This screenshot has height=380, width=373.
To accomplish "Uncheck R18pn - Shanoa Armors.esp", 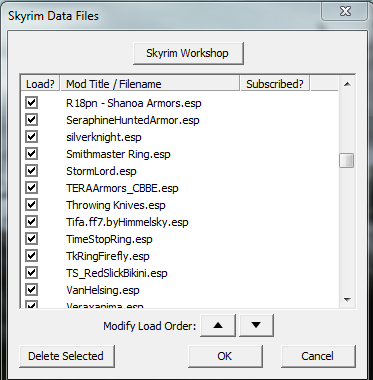I will (x=31, y=103).
